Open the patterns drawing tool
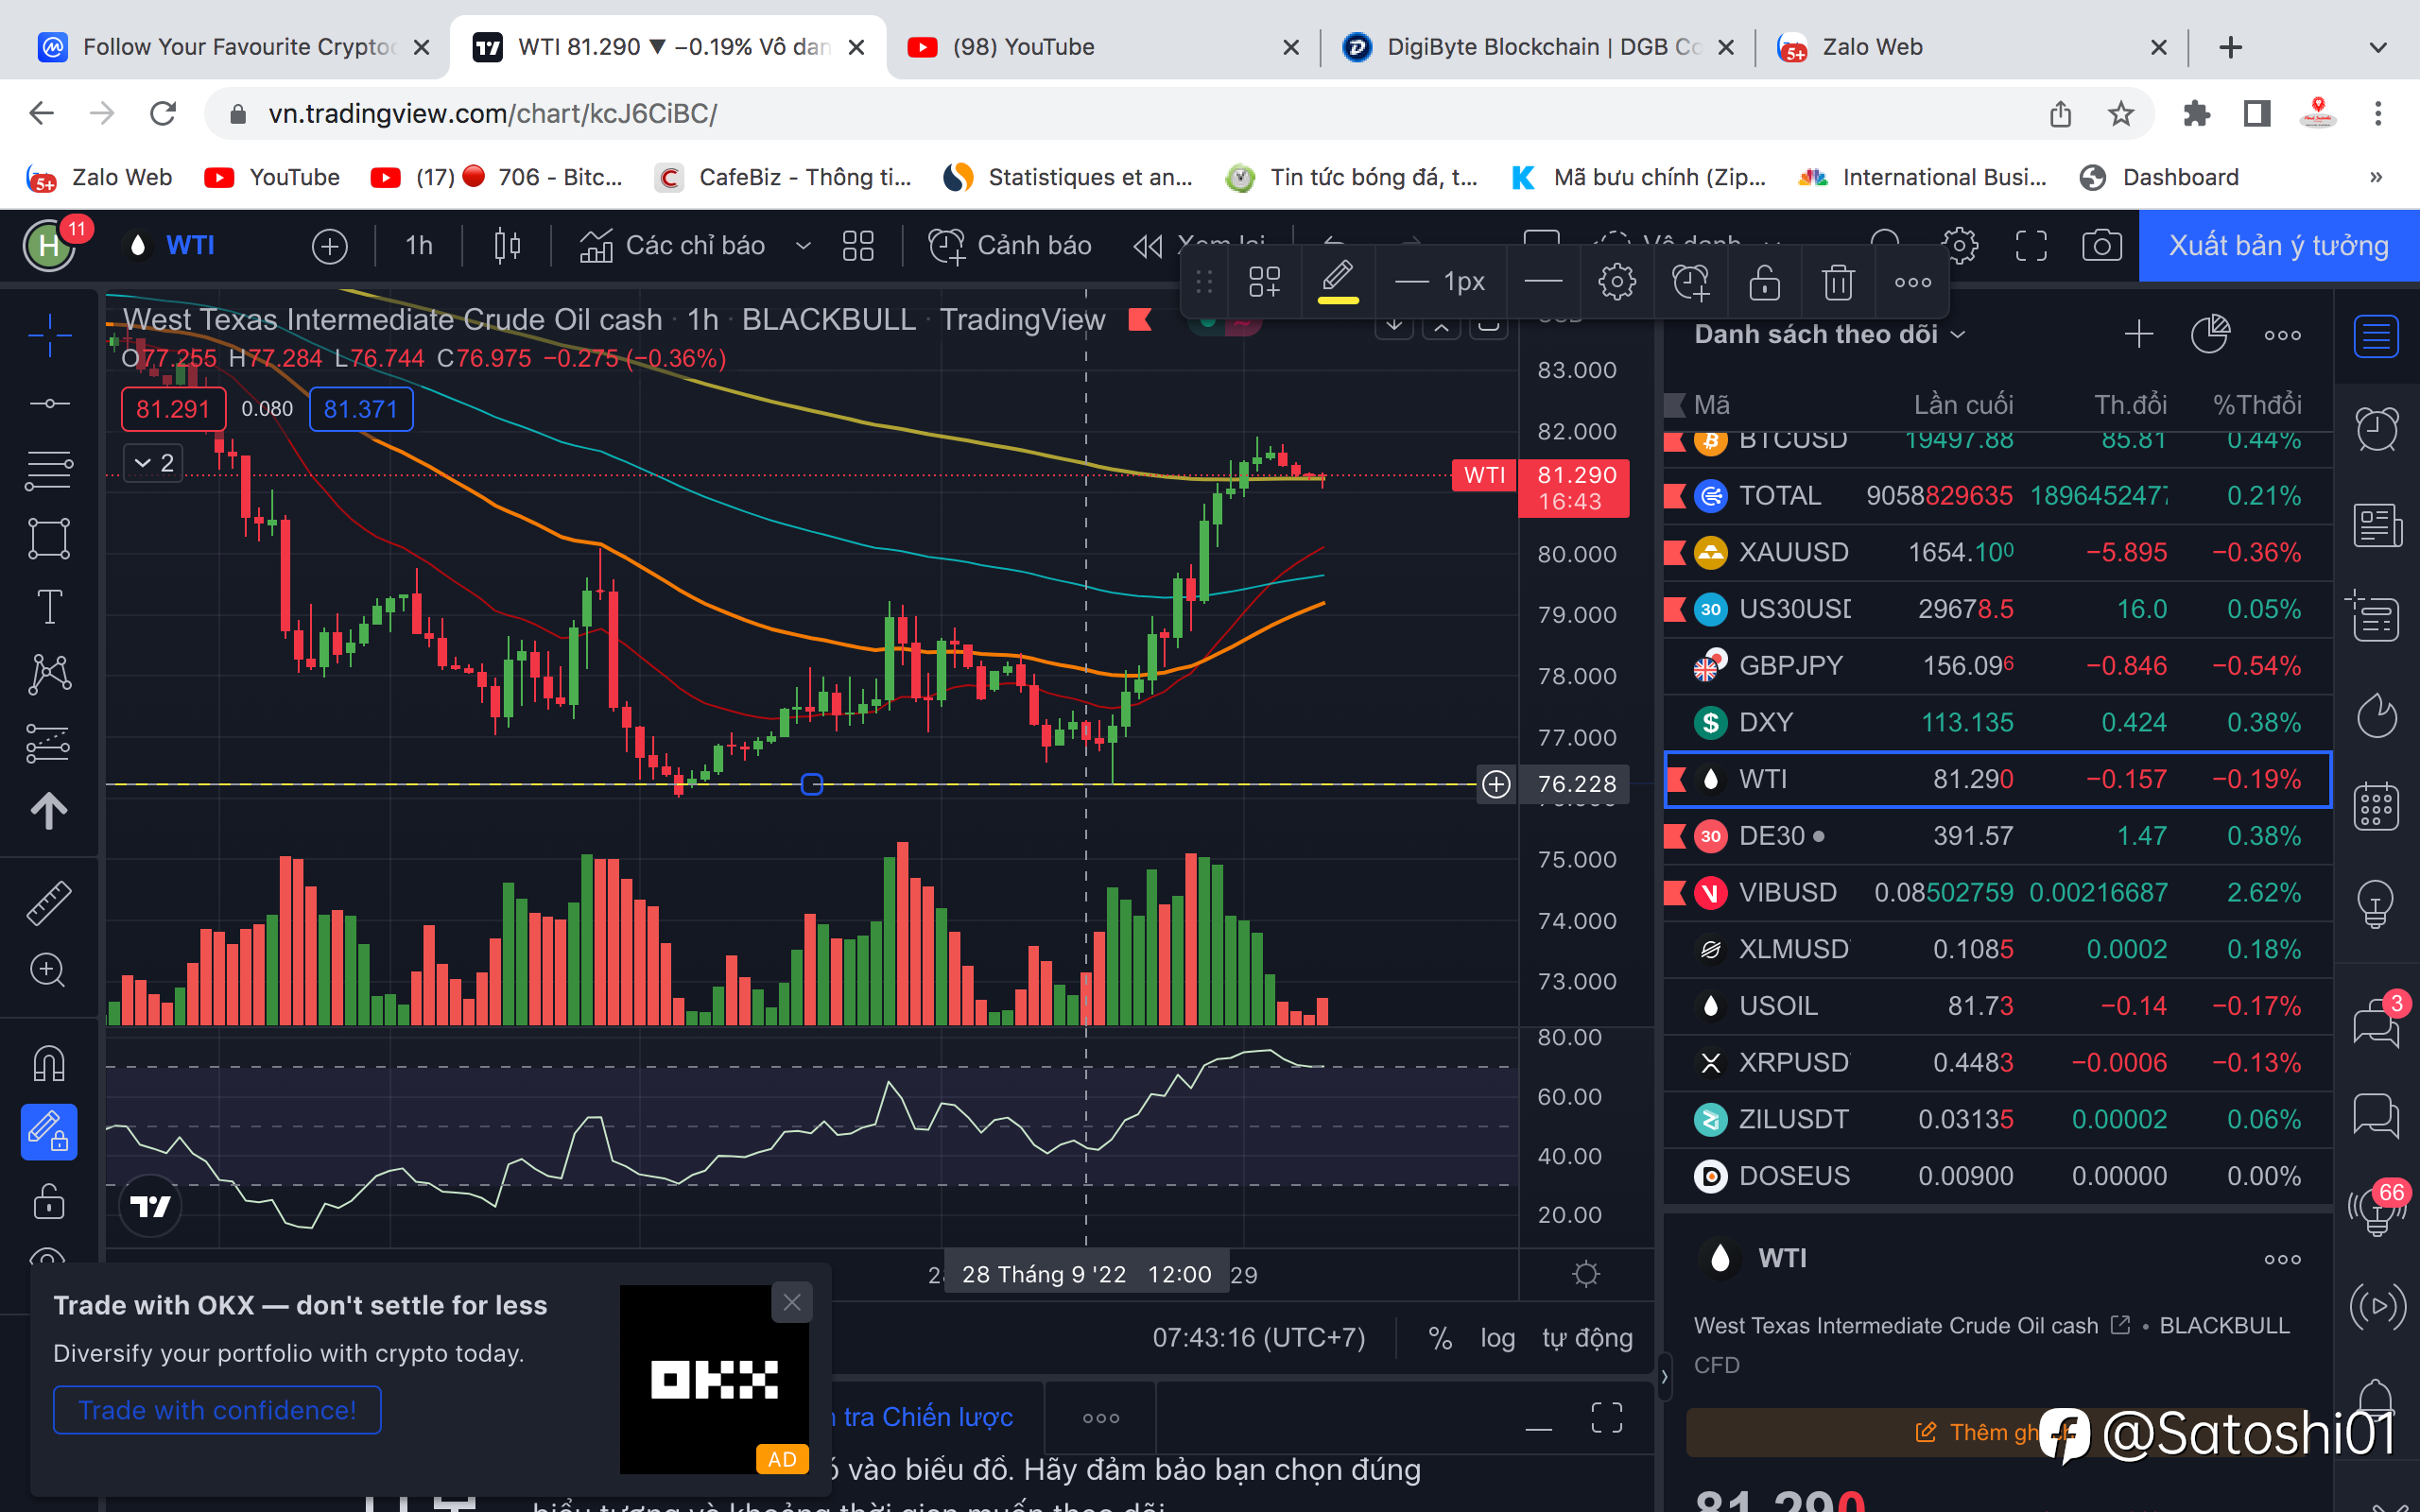 (49, 674)
